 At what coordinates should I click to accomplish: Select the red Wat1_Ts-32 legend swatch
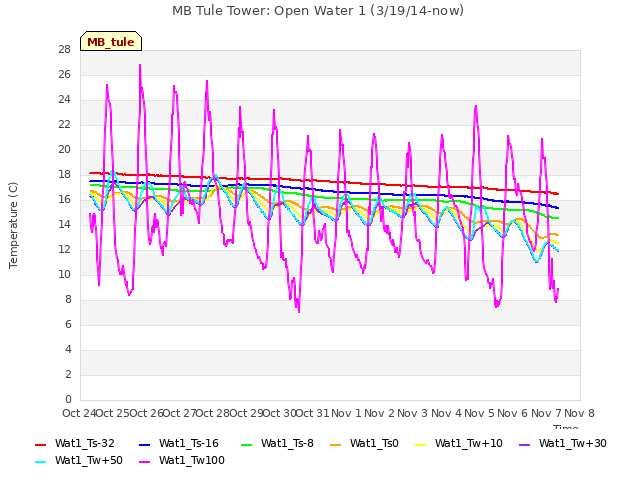coord(41,444)
